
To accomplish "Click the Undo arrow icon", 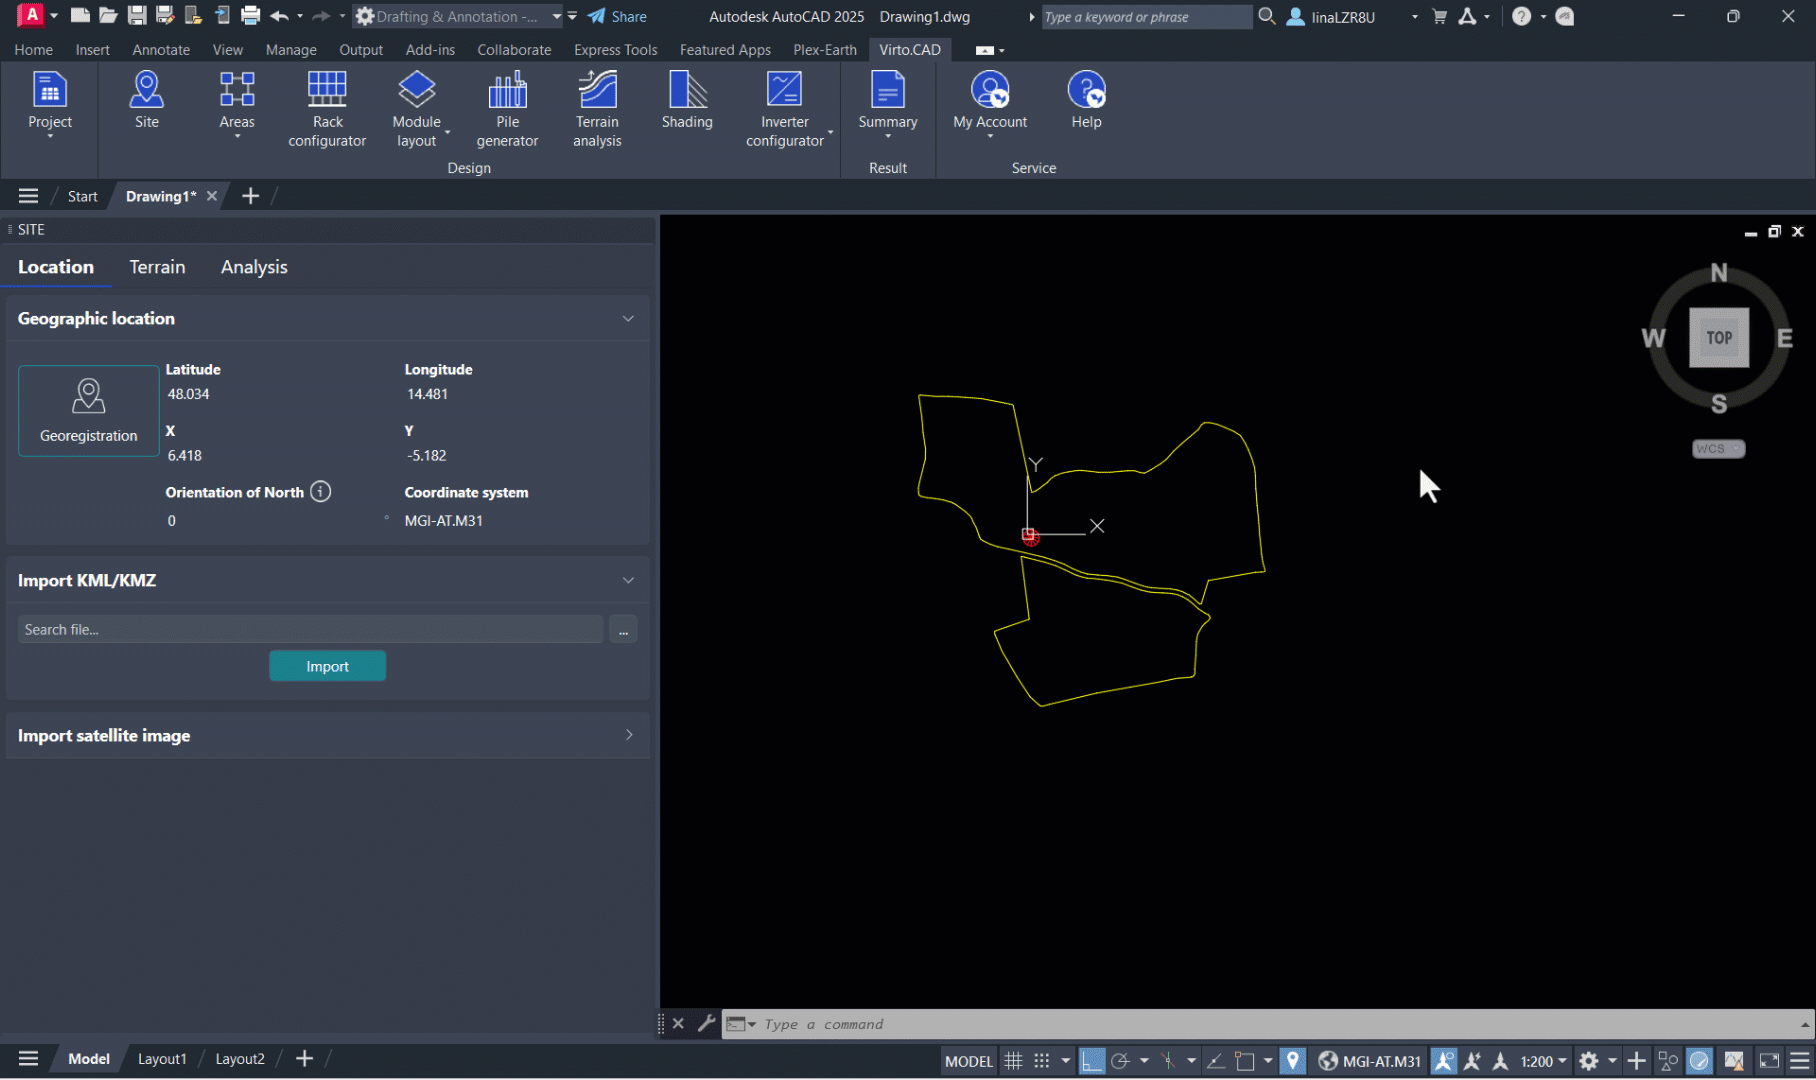I will pyautogui.click(x=280, y=16).
